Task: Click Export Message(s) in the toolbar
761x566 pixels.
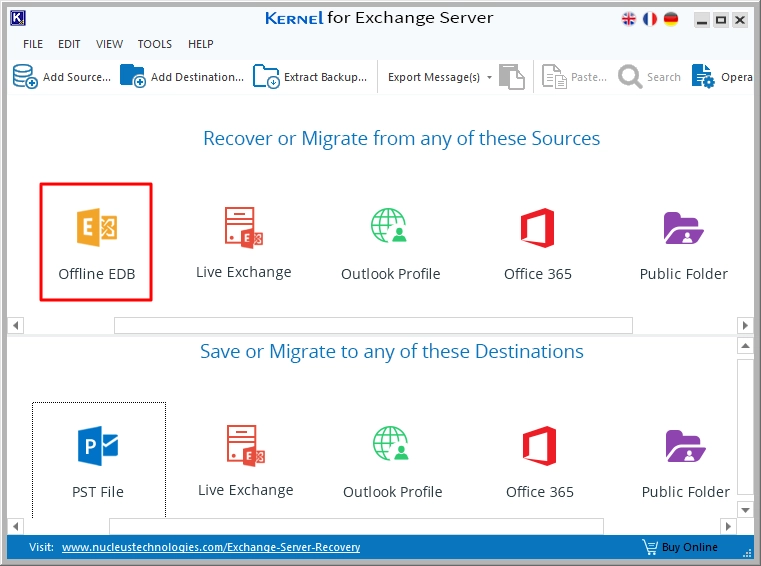Action: [x=434, y=77]
